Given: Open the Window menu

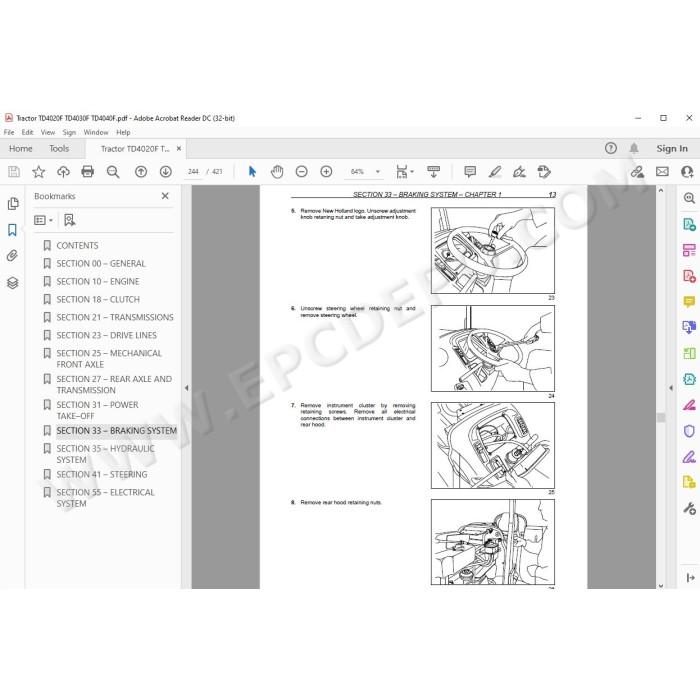Looking at the screenshot, I should point(96,133).
